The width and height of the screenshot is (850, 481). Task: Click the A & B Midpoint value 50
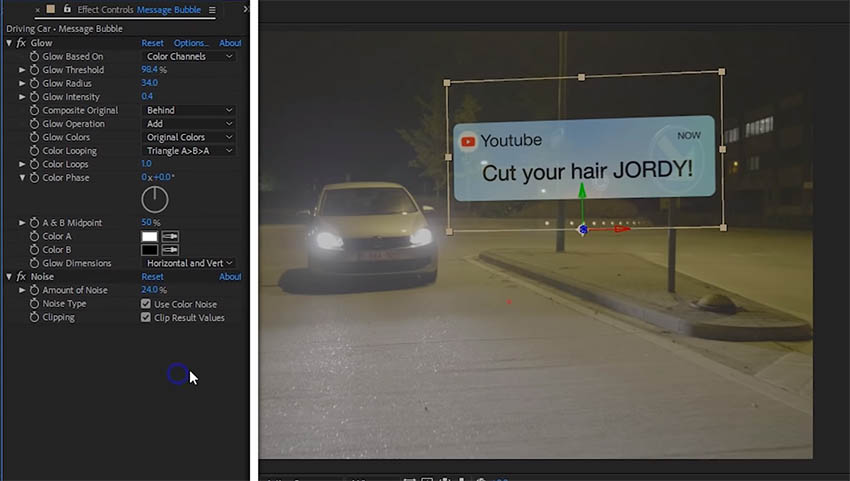coord(146,222)
